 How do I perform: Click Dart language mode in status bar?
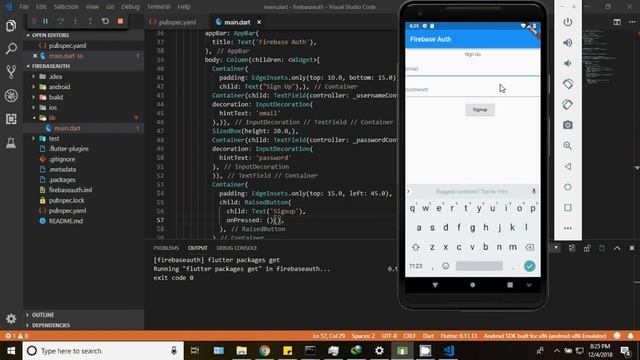428,336
